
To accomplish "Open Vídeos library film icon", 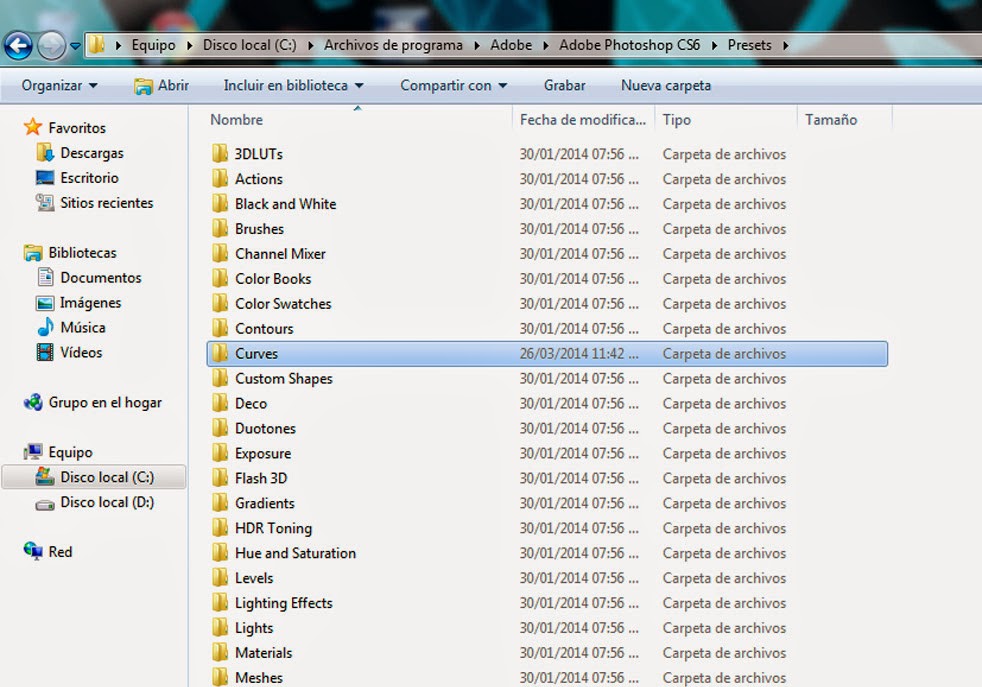I will (45, 352).
